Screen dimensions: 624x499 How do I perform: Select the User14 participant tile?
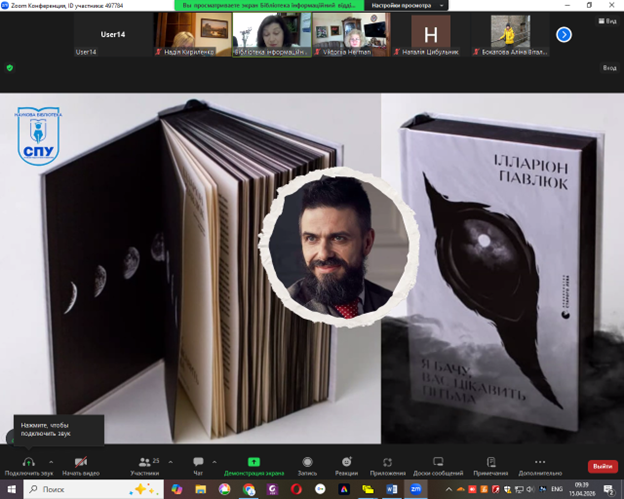coord(113,34)
